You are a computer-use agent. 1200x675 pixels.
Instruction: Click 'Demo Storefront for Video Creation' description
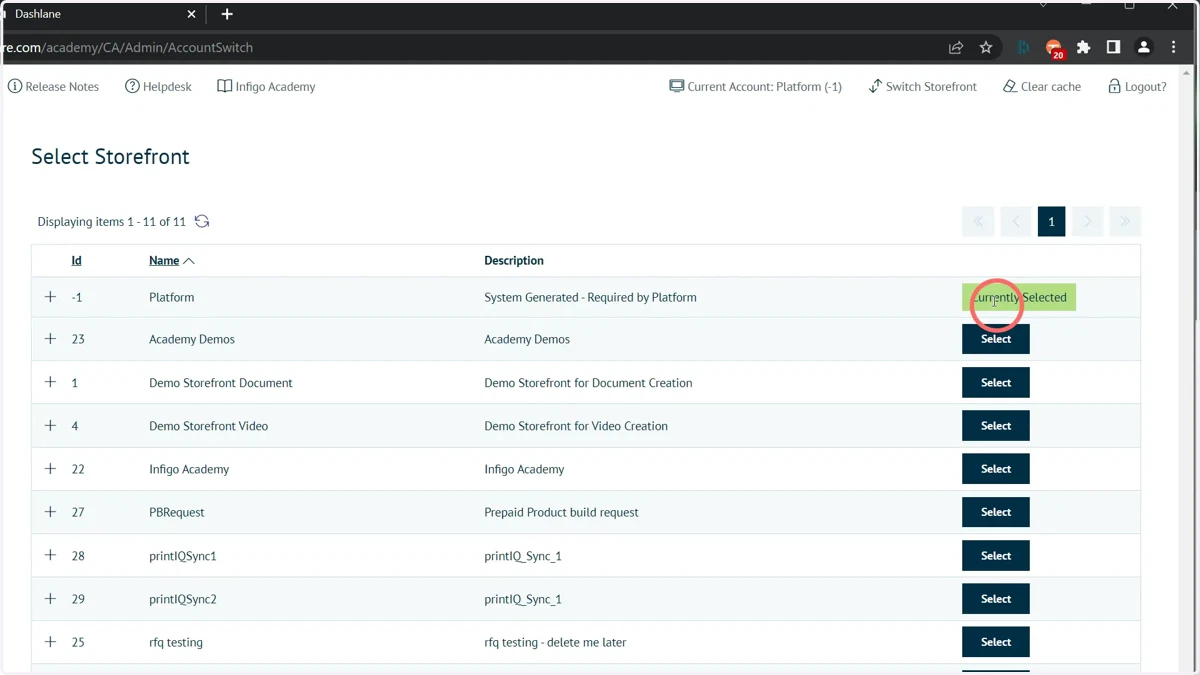point(576,426)
